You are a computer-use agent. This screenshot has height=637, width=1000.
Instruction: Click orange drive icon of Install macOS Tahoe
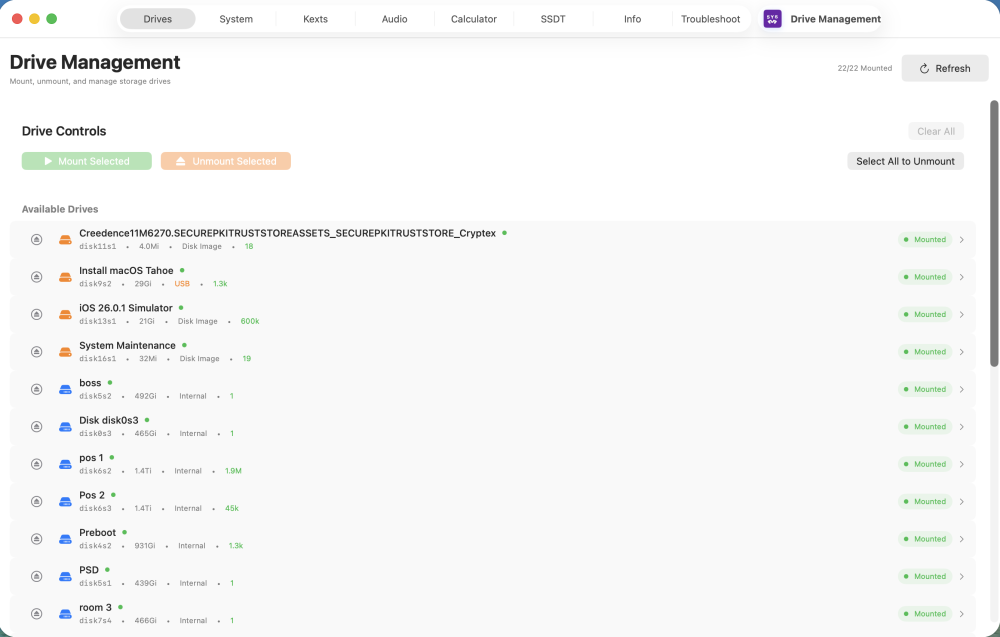click(65, 277)
